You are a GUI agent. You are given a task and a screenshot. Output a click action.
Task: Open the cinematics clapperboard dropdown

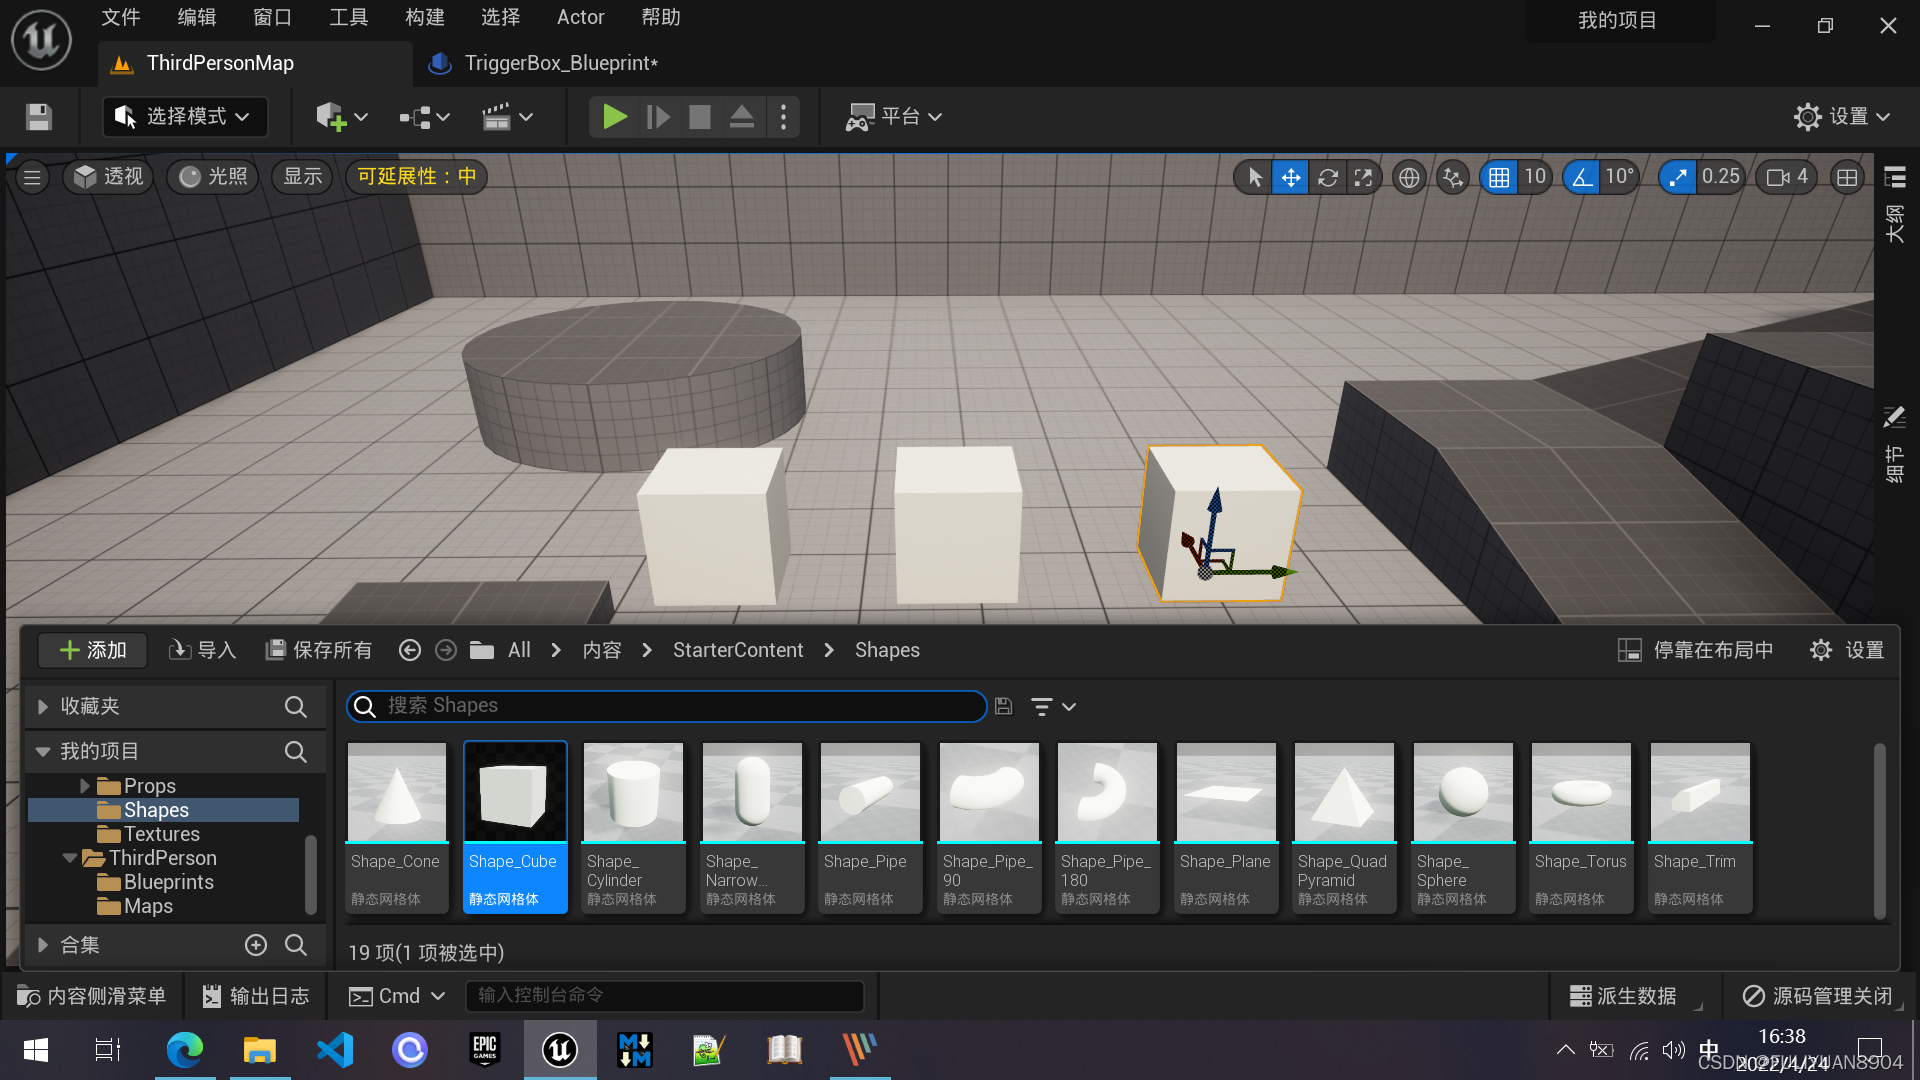tap(507, 117)
